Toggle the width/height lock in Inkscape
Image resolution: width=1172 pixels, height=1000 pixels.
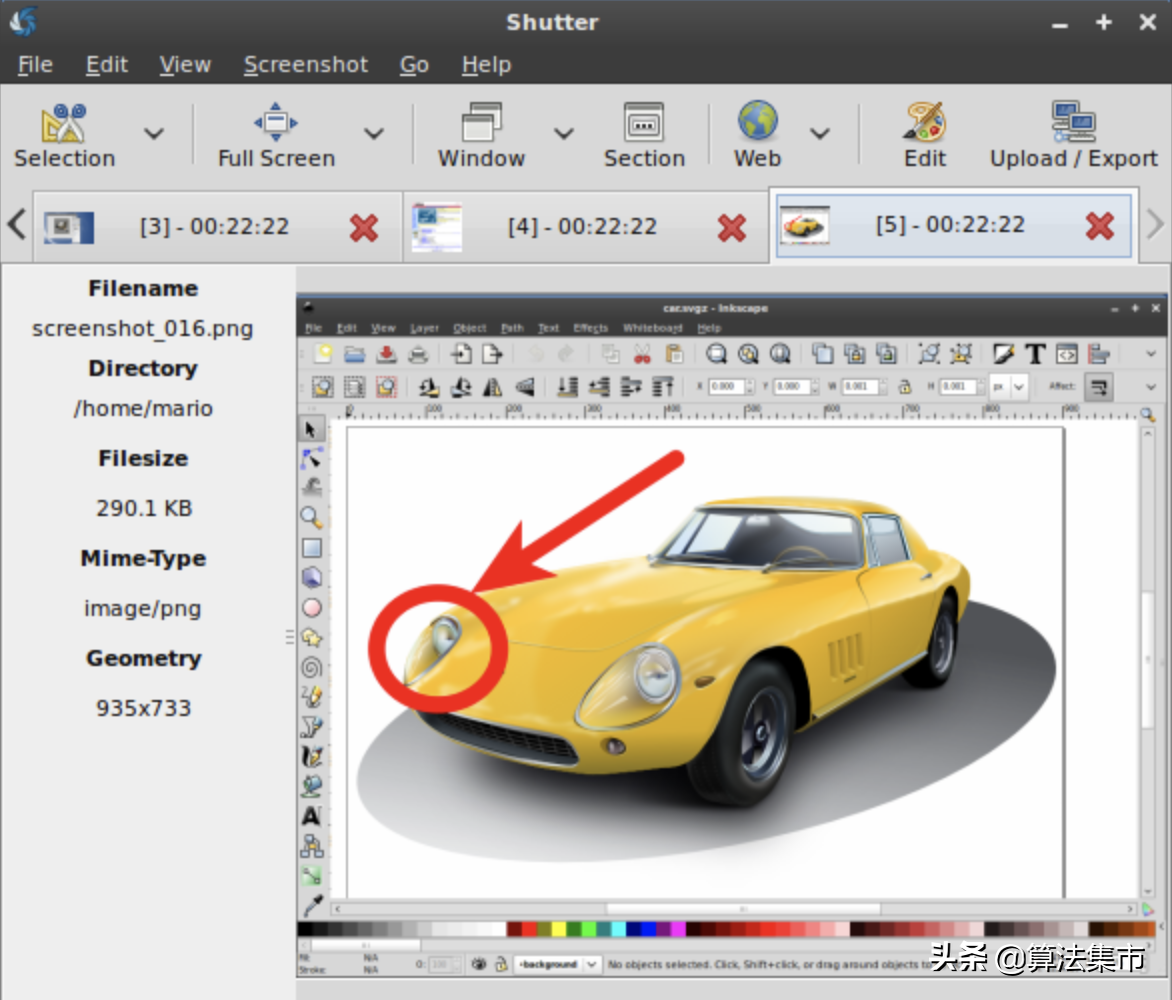click(904, 386)
